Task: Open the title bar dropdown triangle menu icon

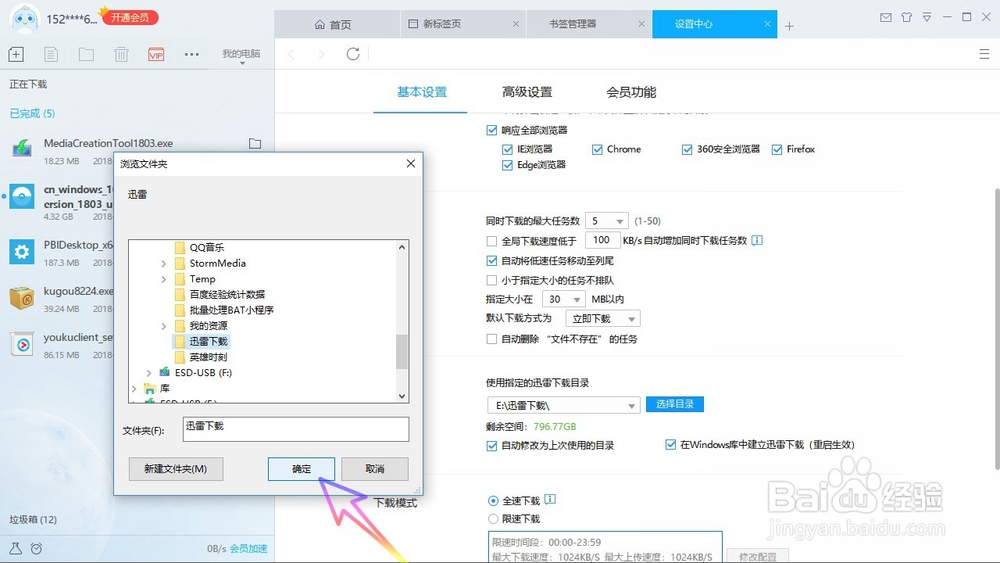Action: tap(927, 18)
